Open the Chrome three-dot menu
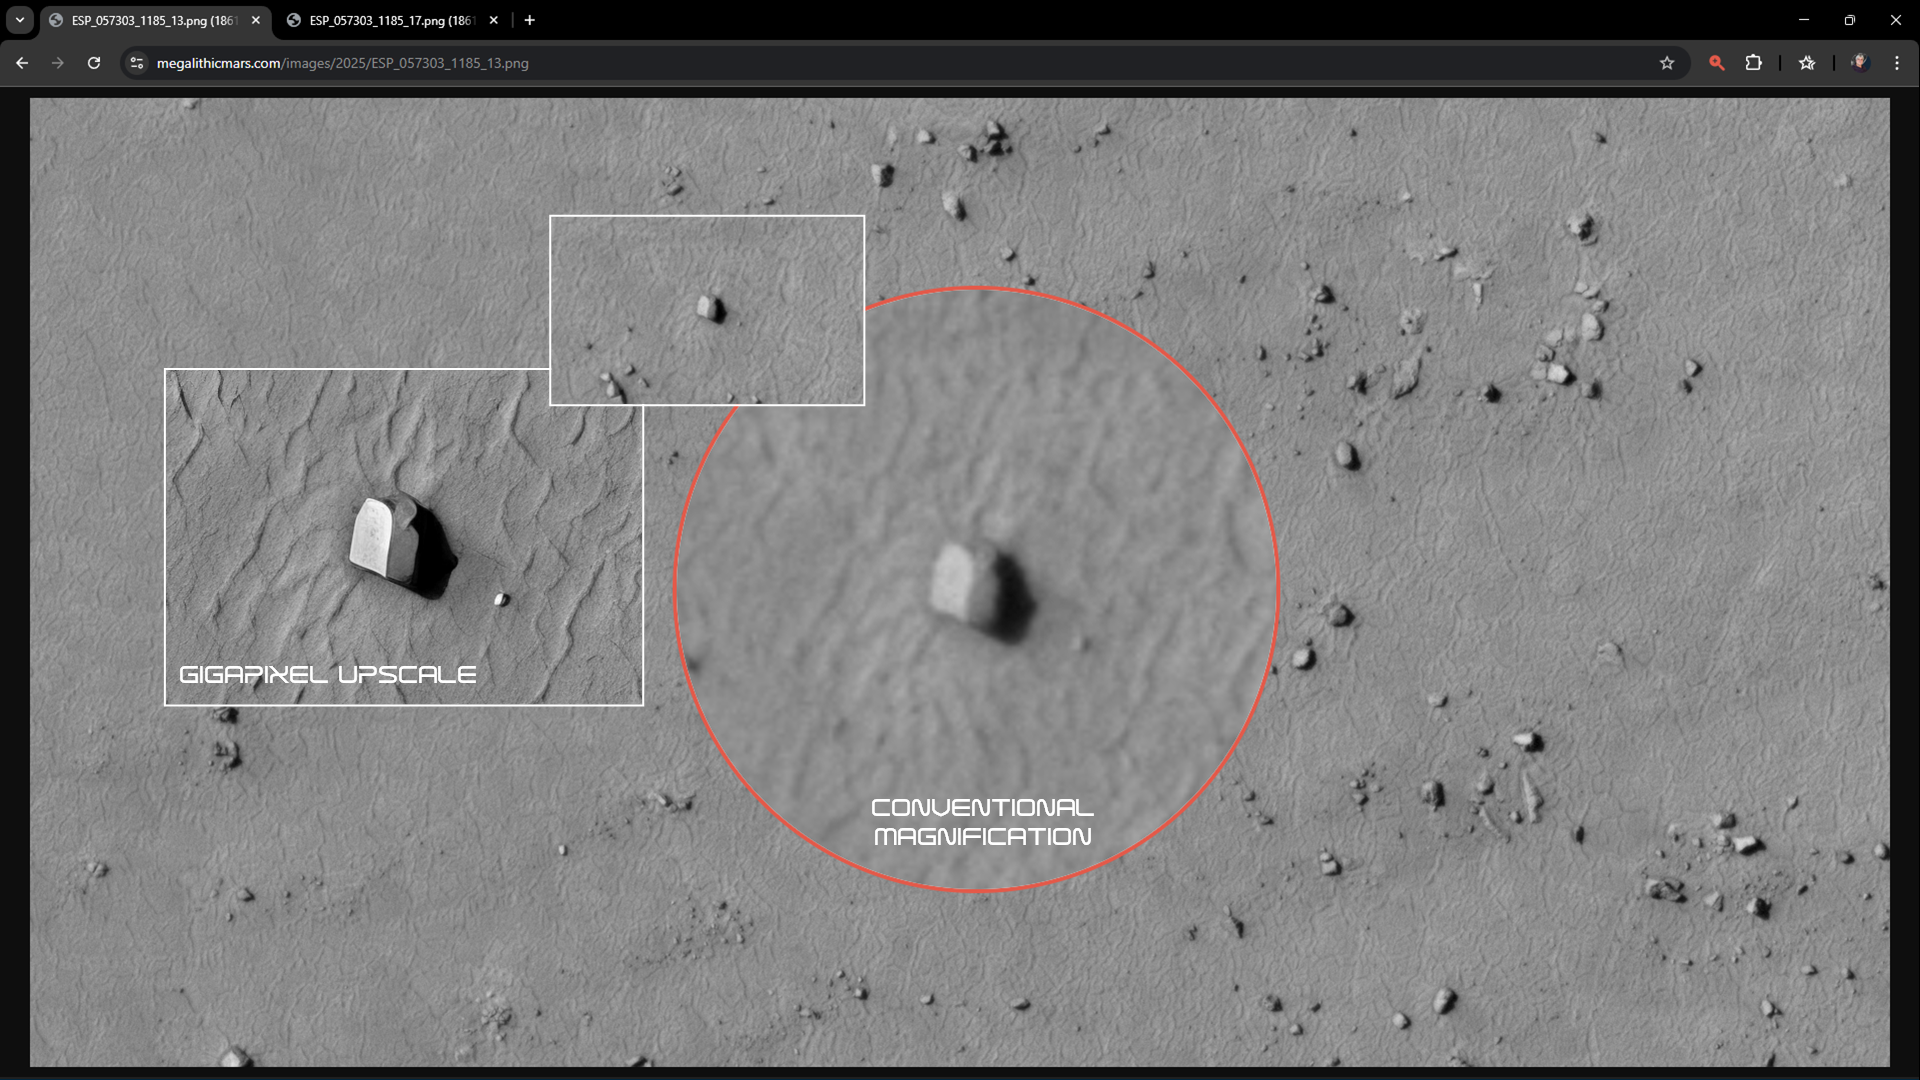Screen dimensions: 1920x1080 (1897, 63)
